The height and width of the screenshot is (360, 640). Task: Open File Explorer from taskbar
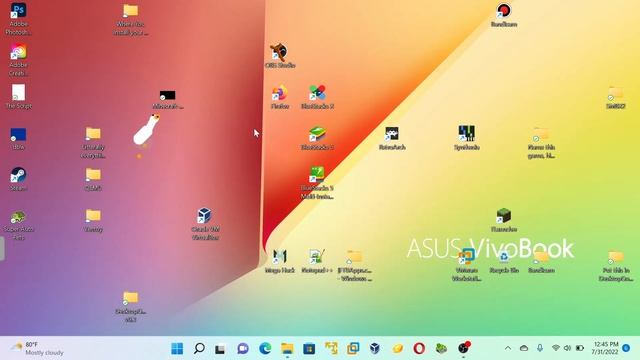(287, 349)
